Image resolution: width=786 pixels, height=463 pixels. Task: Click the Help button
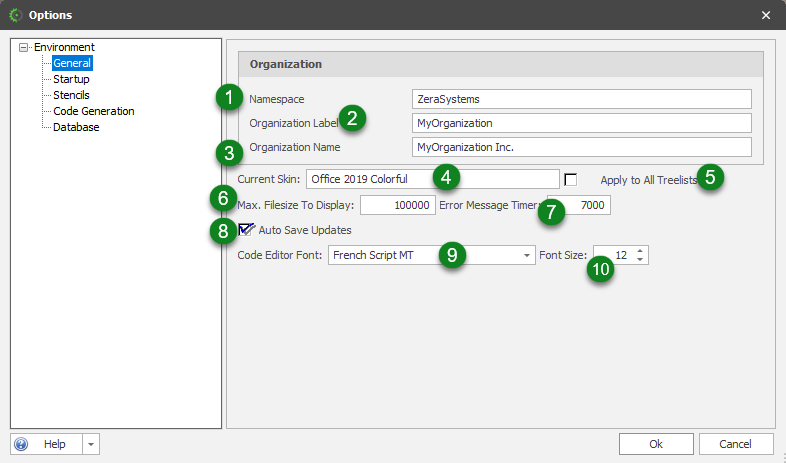[x=46, y=444]
